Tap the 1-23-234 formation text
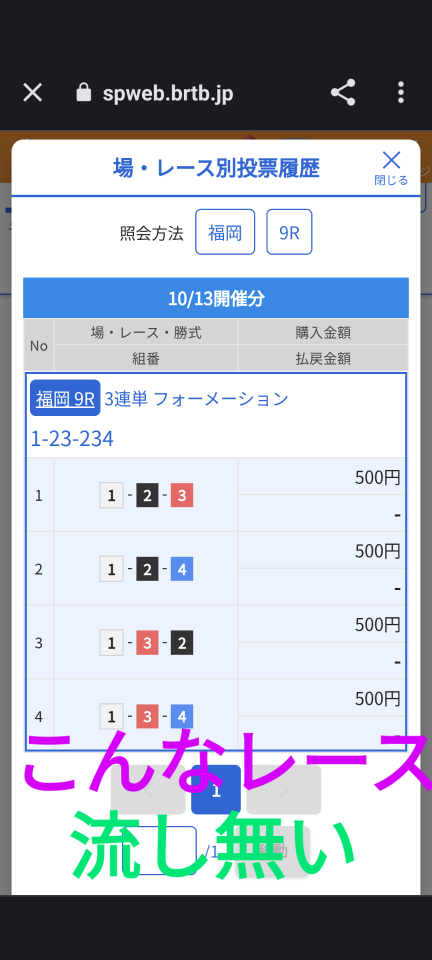The height and width of the screenshot is (960, 432). click(72, 439)
